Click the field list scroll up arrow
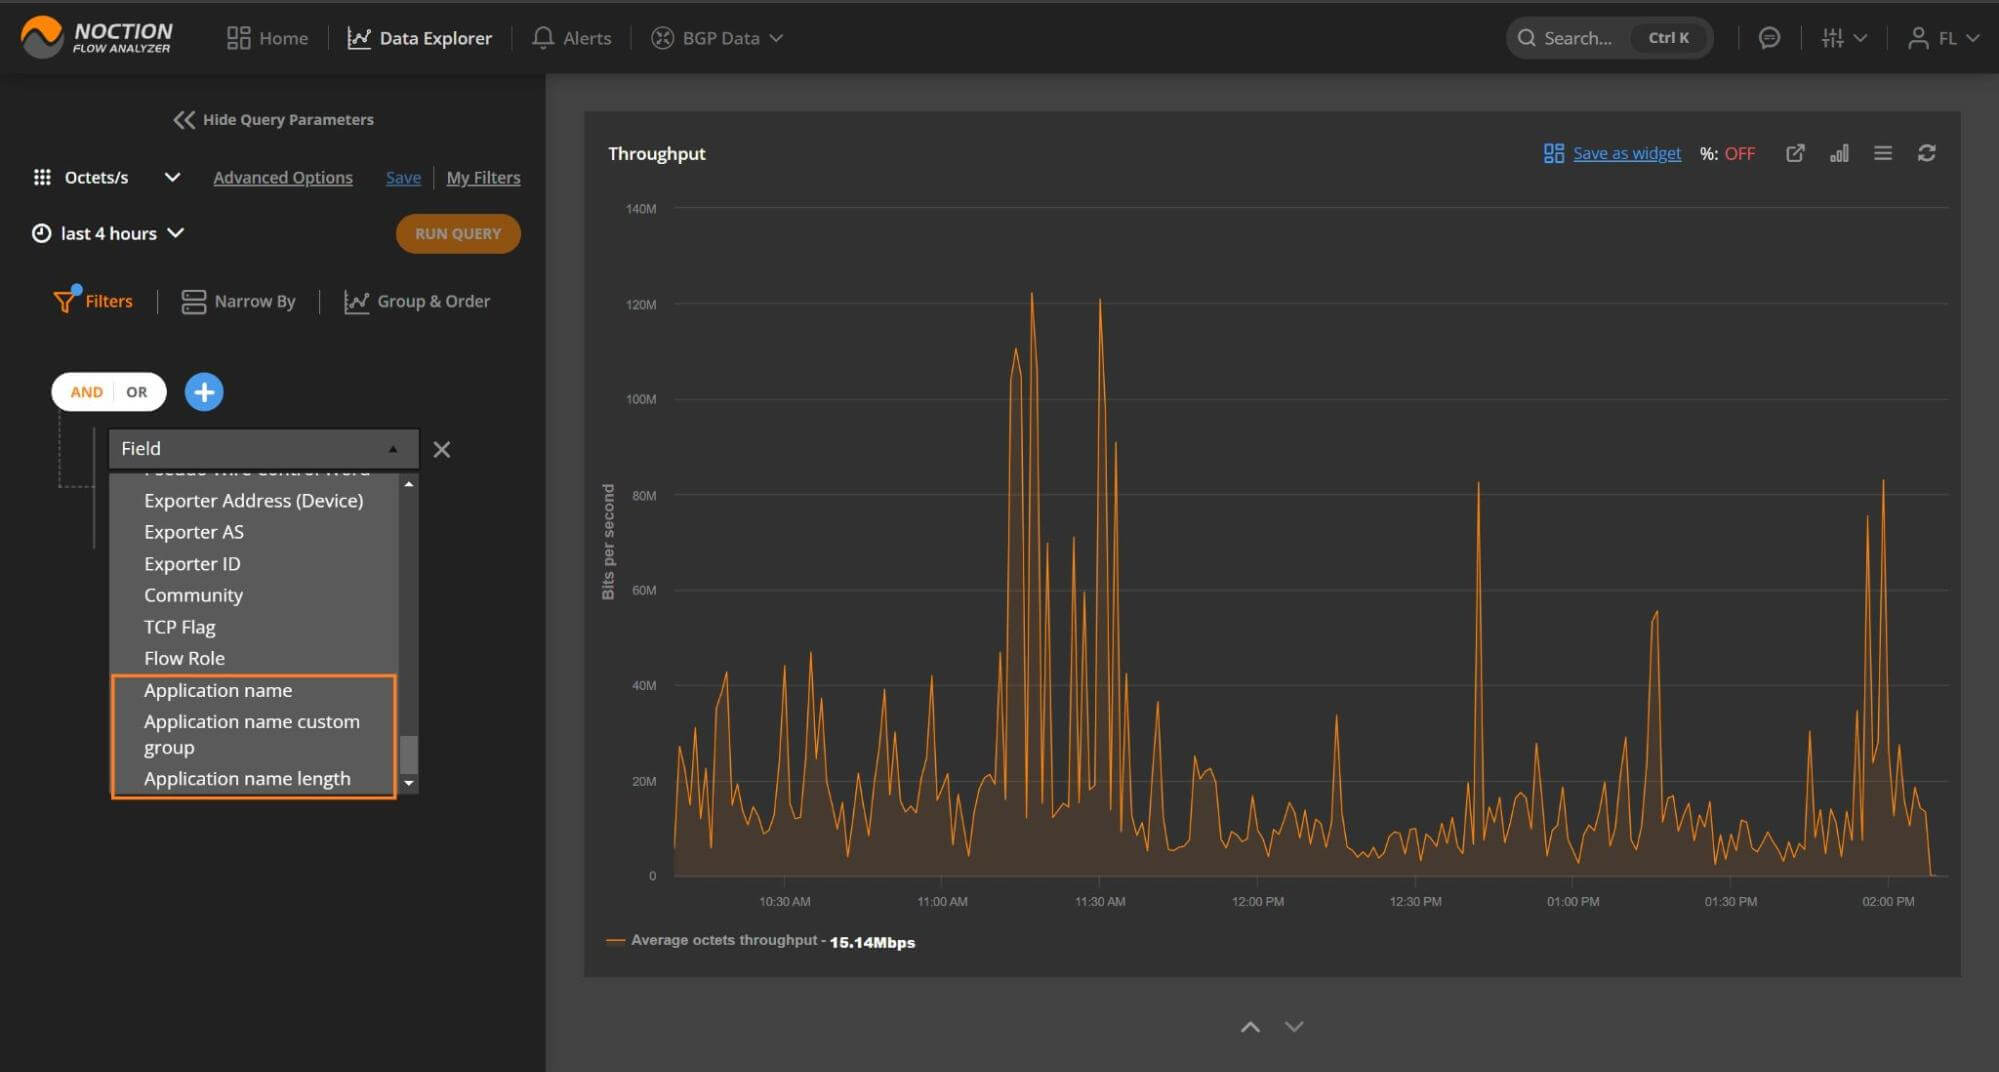The width and height of the screenshot is (1999, 1072). (x=408, y=484)
